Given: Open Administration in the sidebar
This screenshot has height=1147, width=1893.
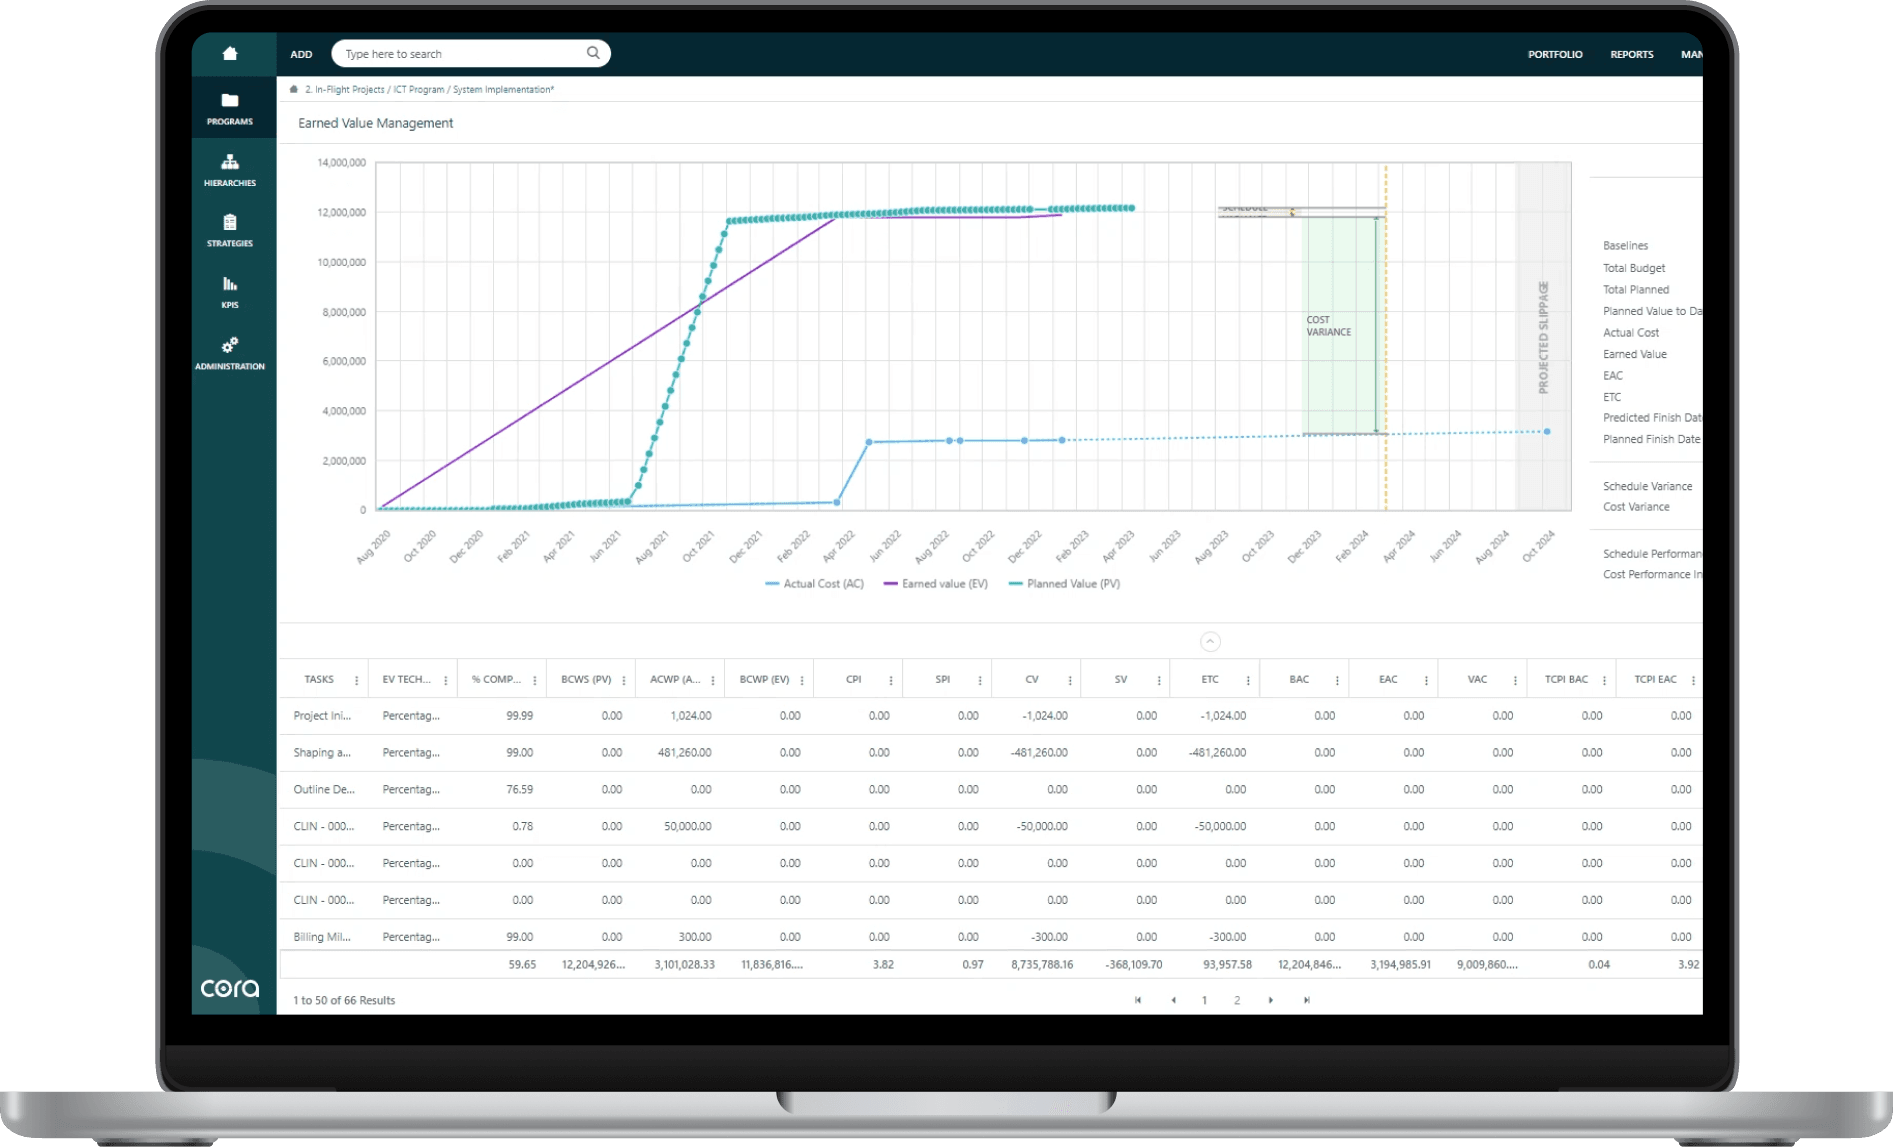Looking at the screenshot, I should click(230, 353).
